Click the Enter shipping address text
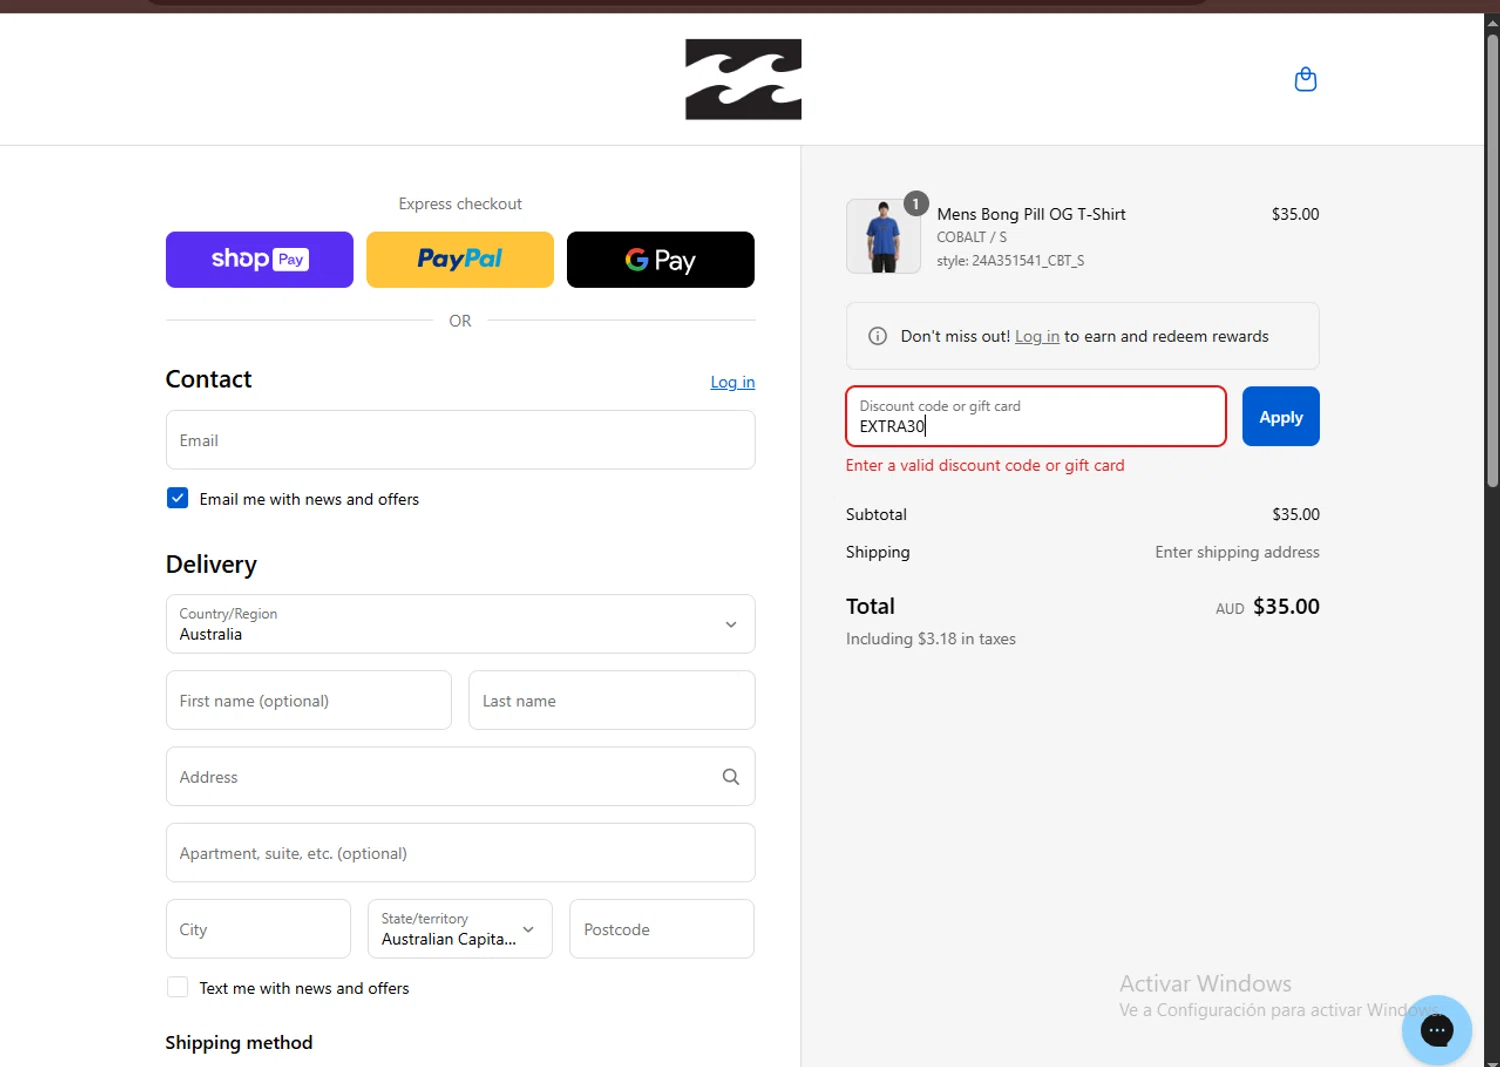1500x1067 pixels. (1237, 552)
